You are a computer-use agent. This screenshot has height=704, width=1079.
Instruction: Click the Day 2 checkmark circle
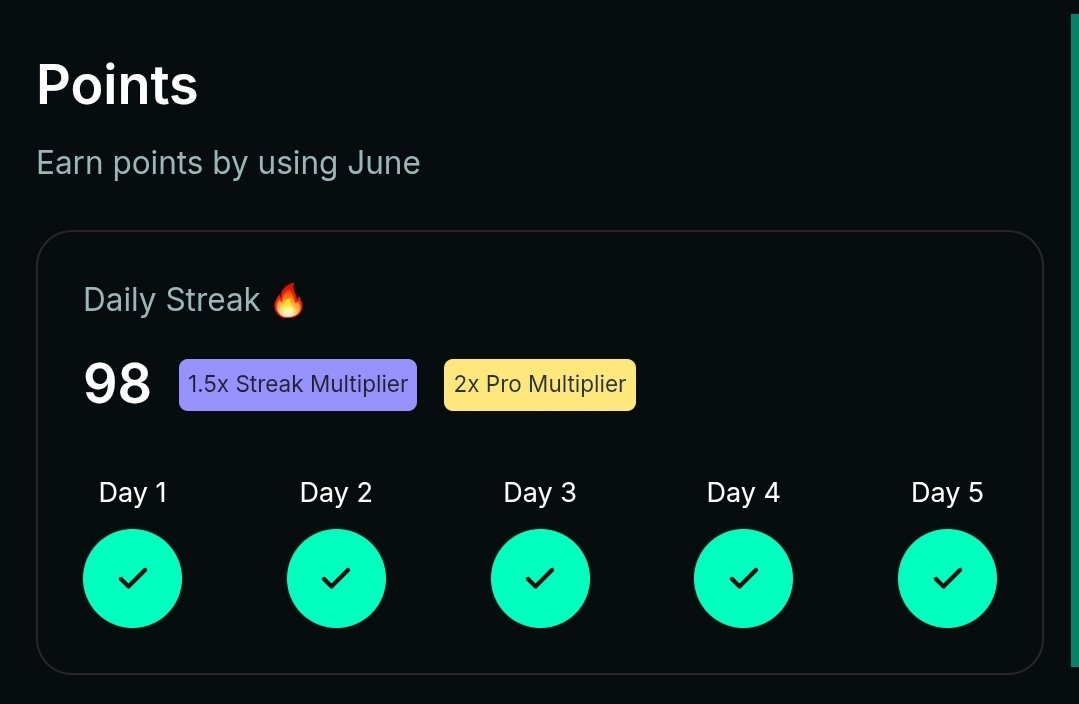tap(336, 578)
